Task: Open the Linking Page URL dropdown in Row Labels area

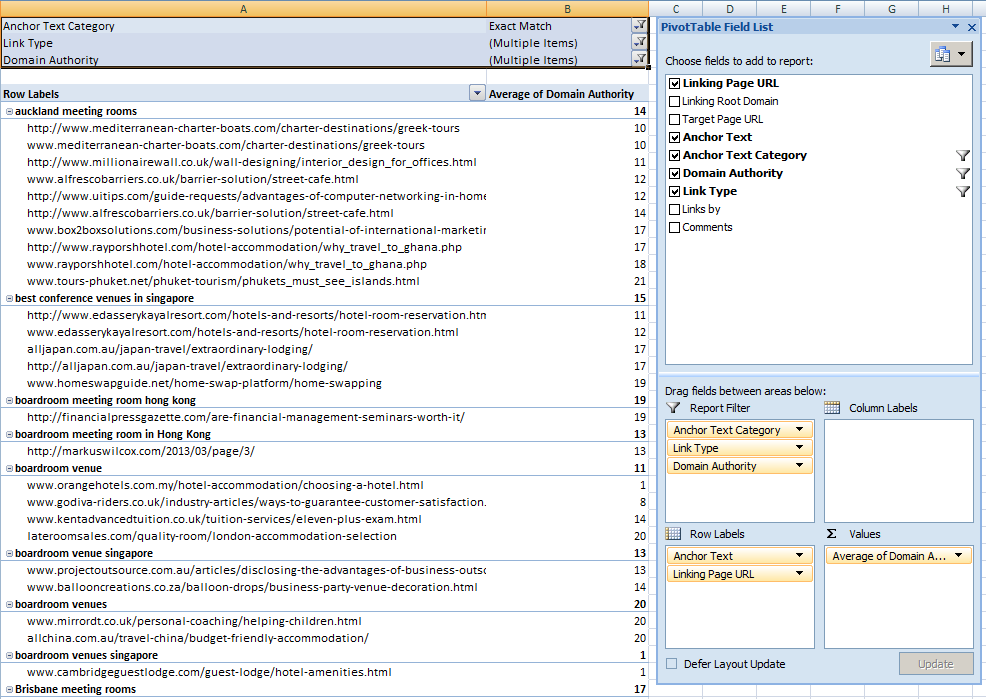Action: click(800, 574)
